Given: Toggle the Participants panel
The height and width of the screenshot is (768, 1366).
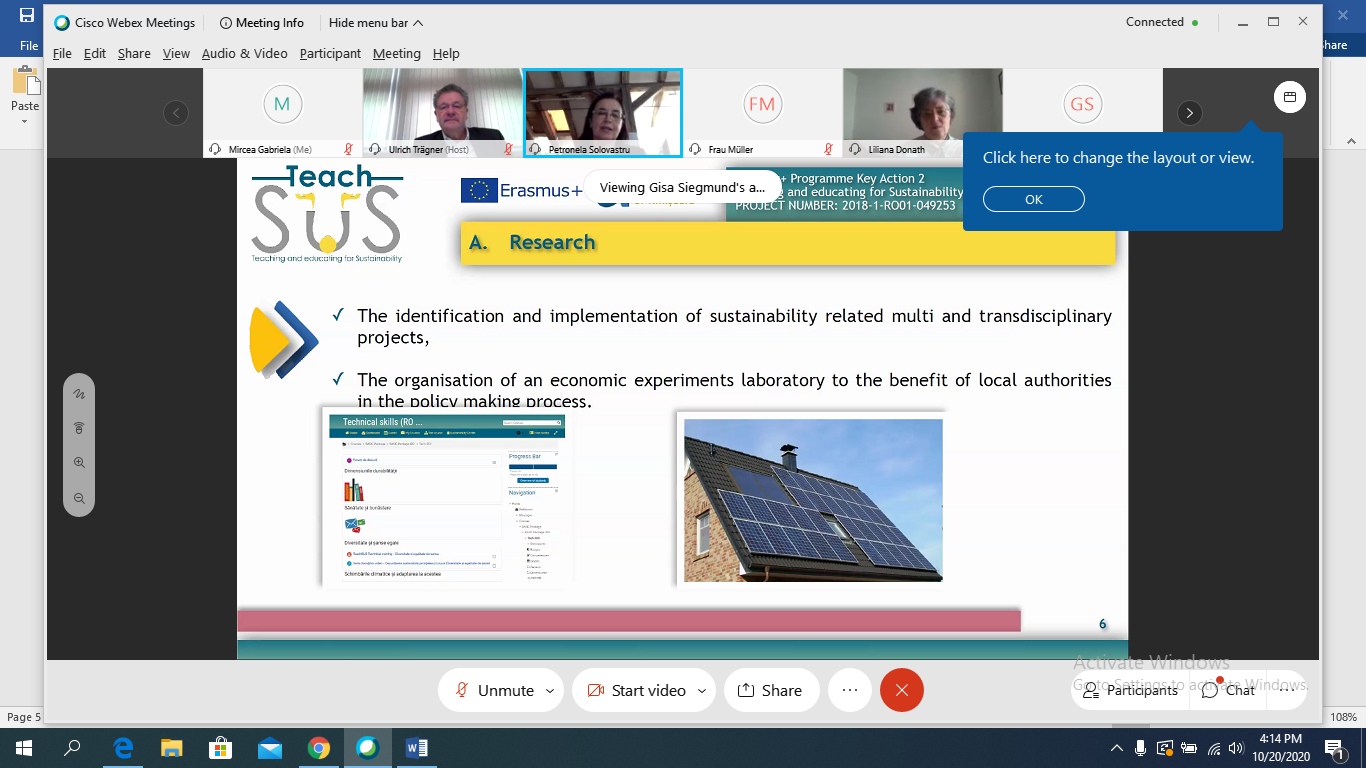Looking at the screenshot, I should pyautogui.click(x=1131, y=690).
